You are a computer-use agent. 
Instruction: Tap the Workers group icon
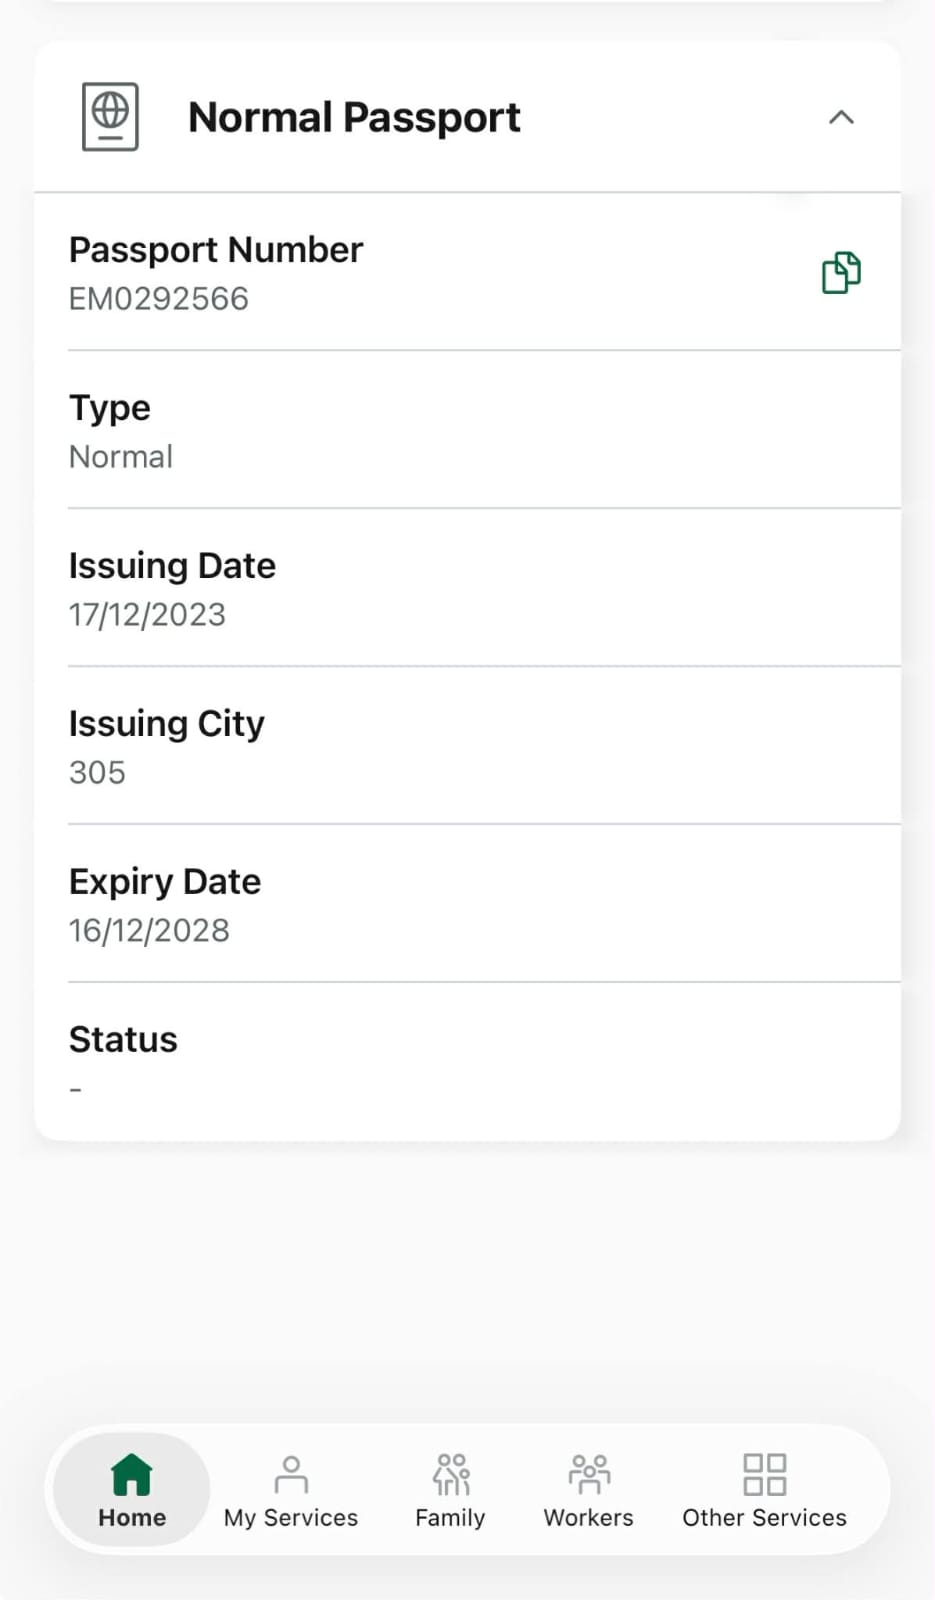pos(589,1473)
